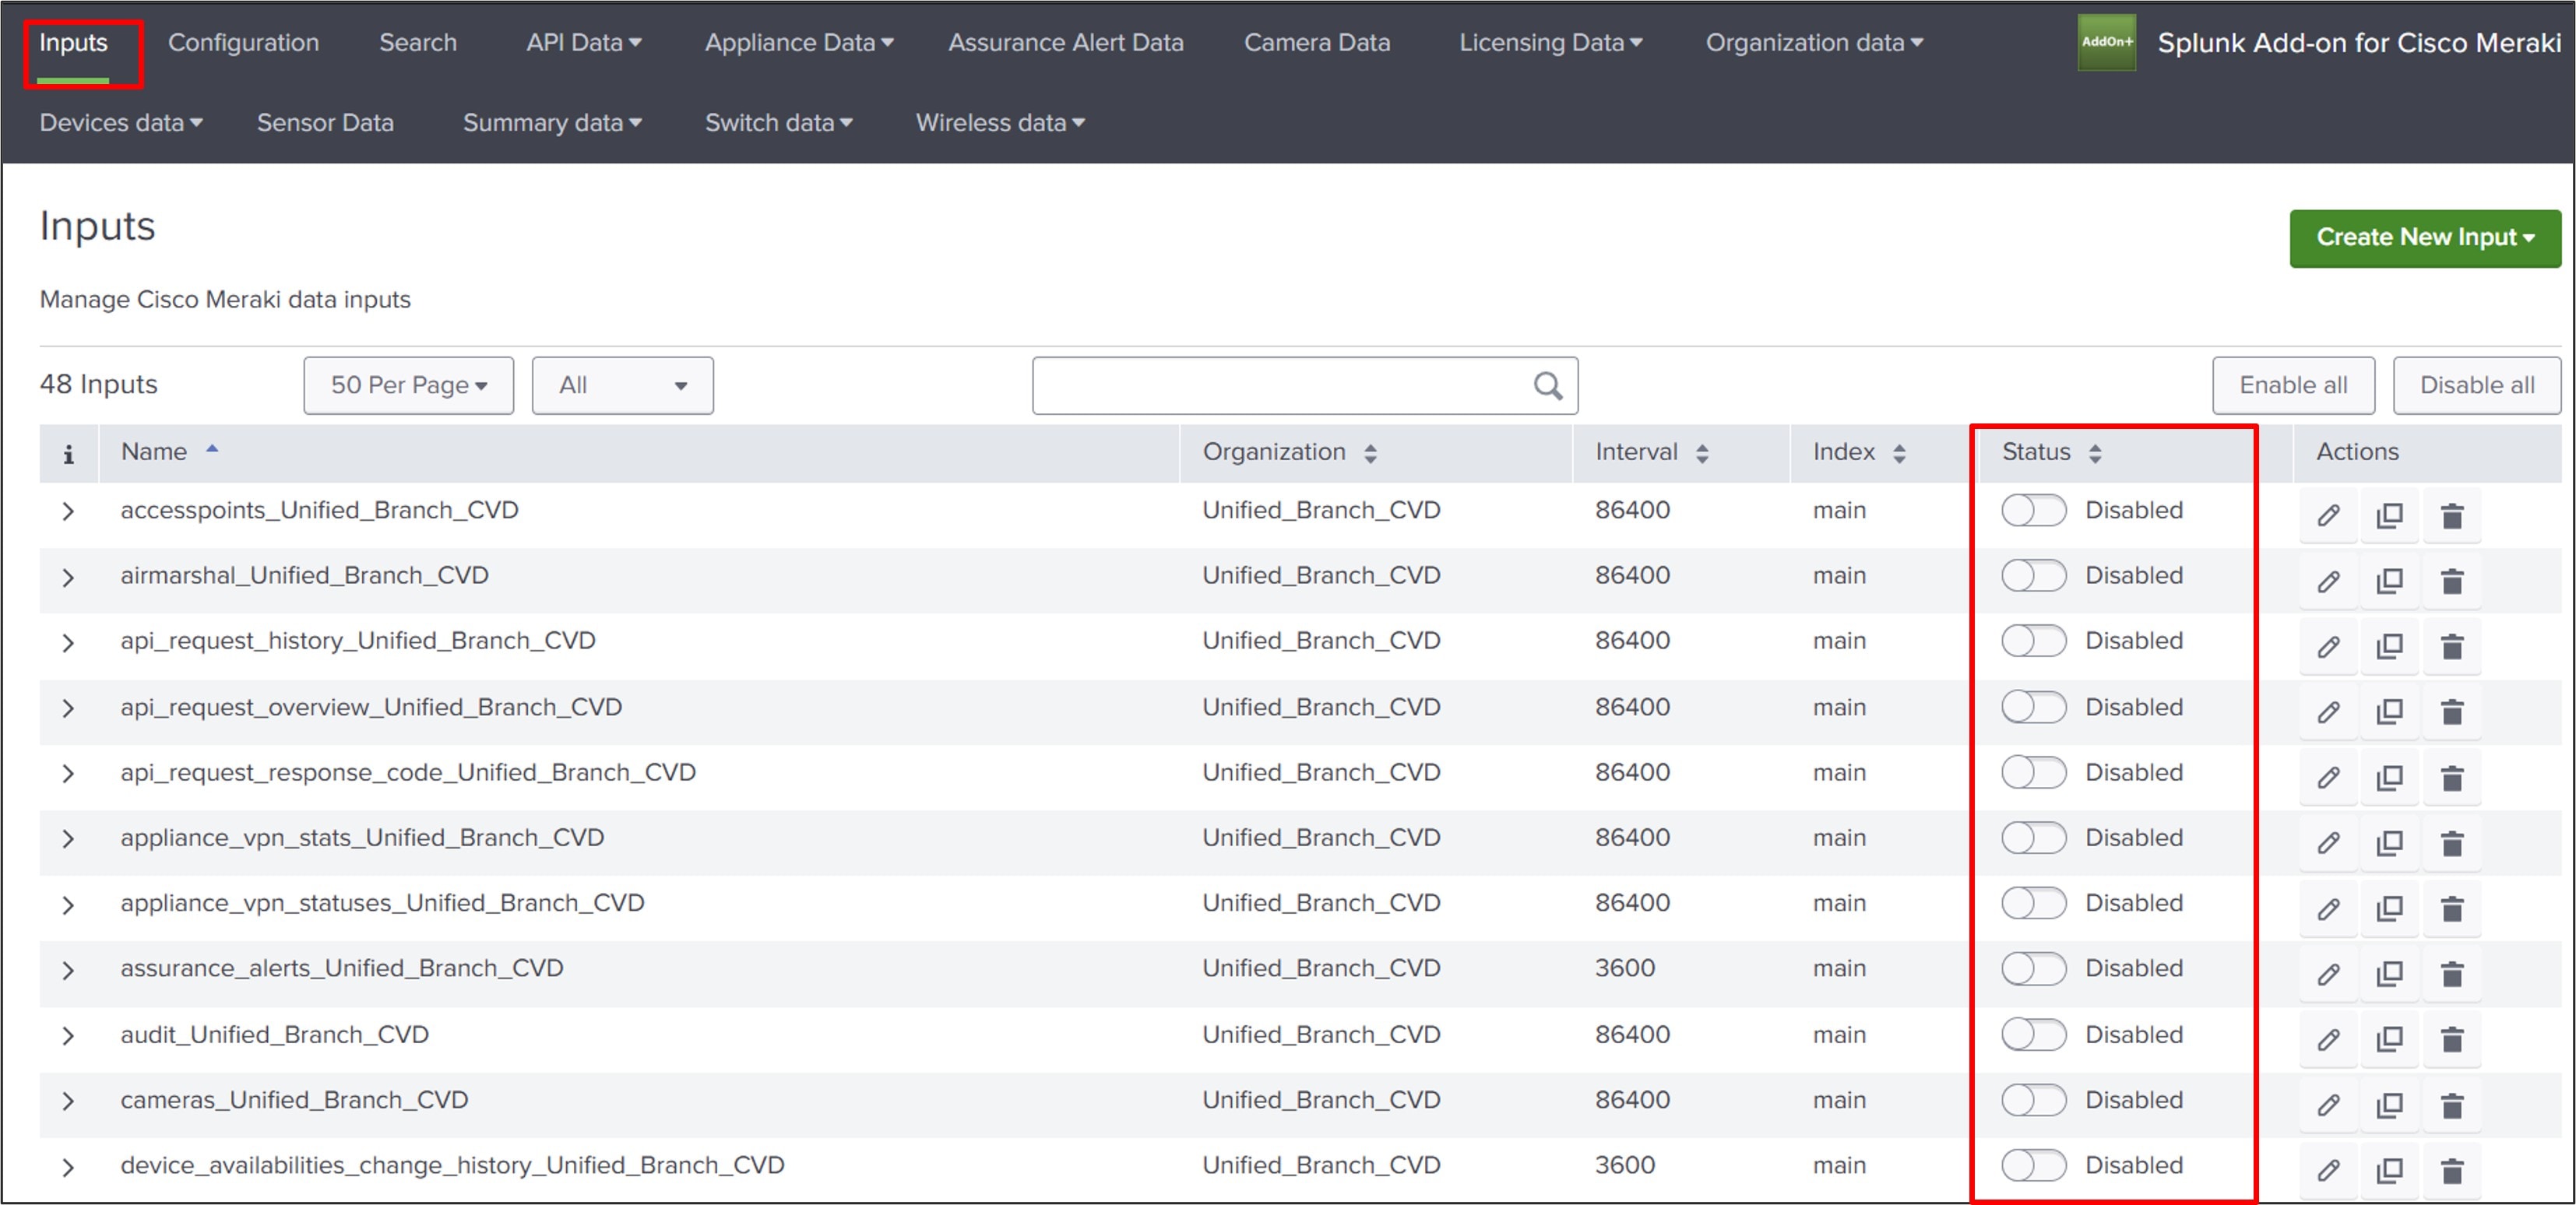Edit the assurance_alerts input
2576x1205 pixels.
pos(2328,974)
